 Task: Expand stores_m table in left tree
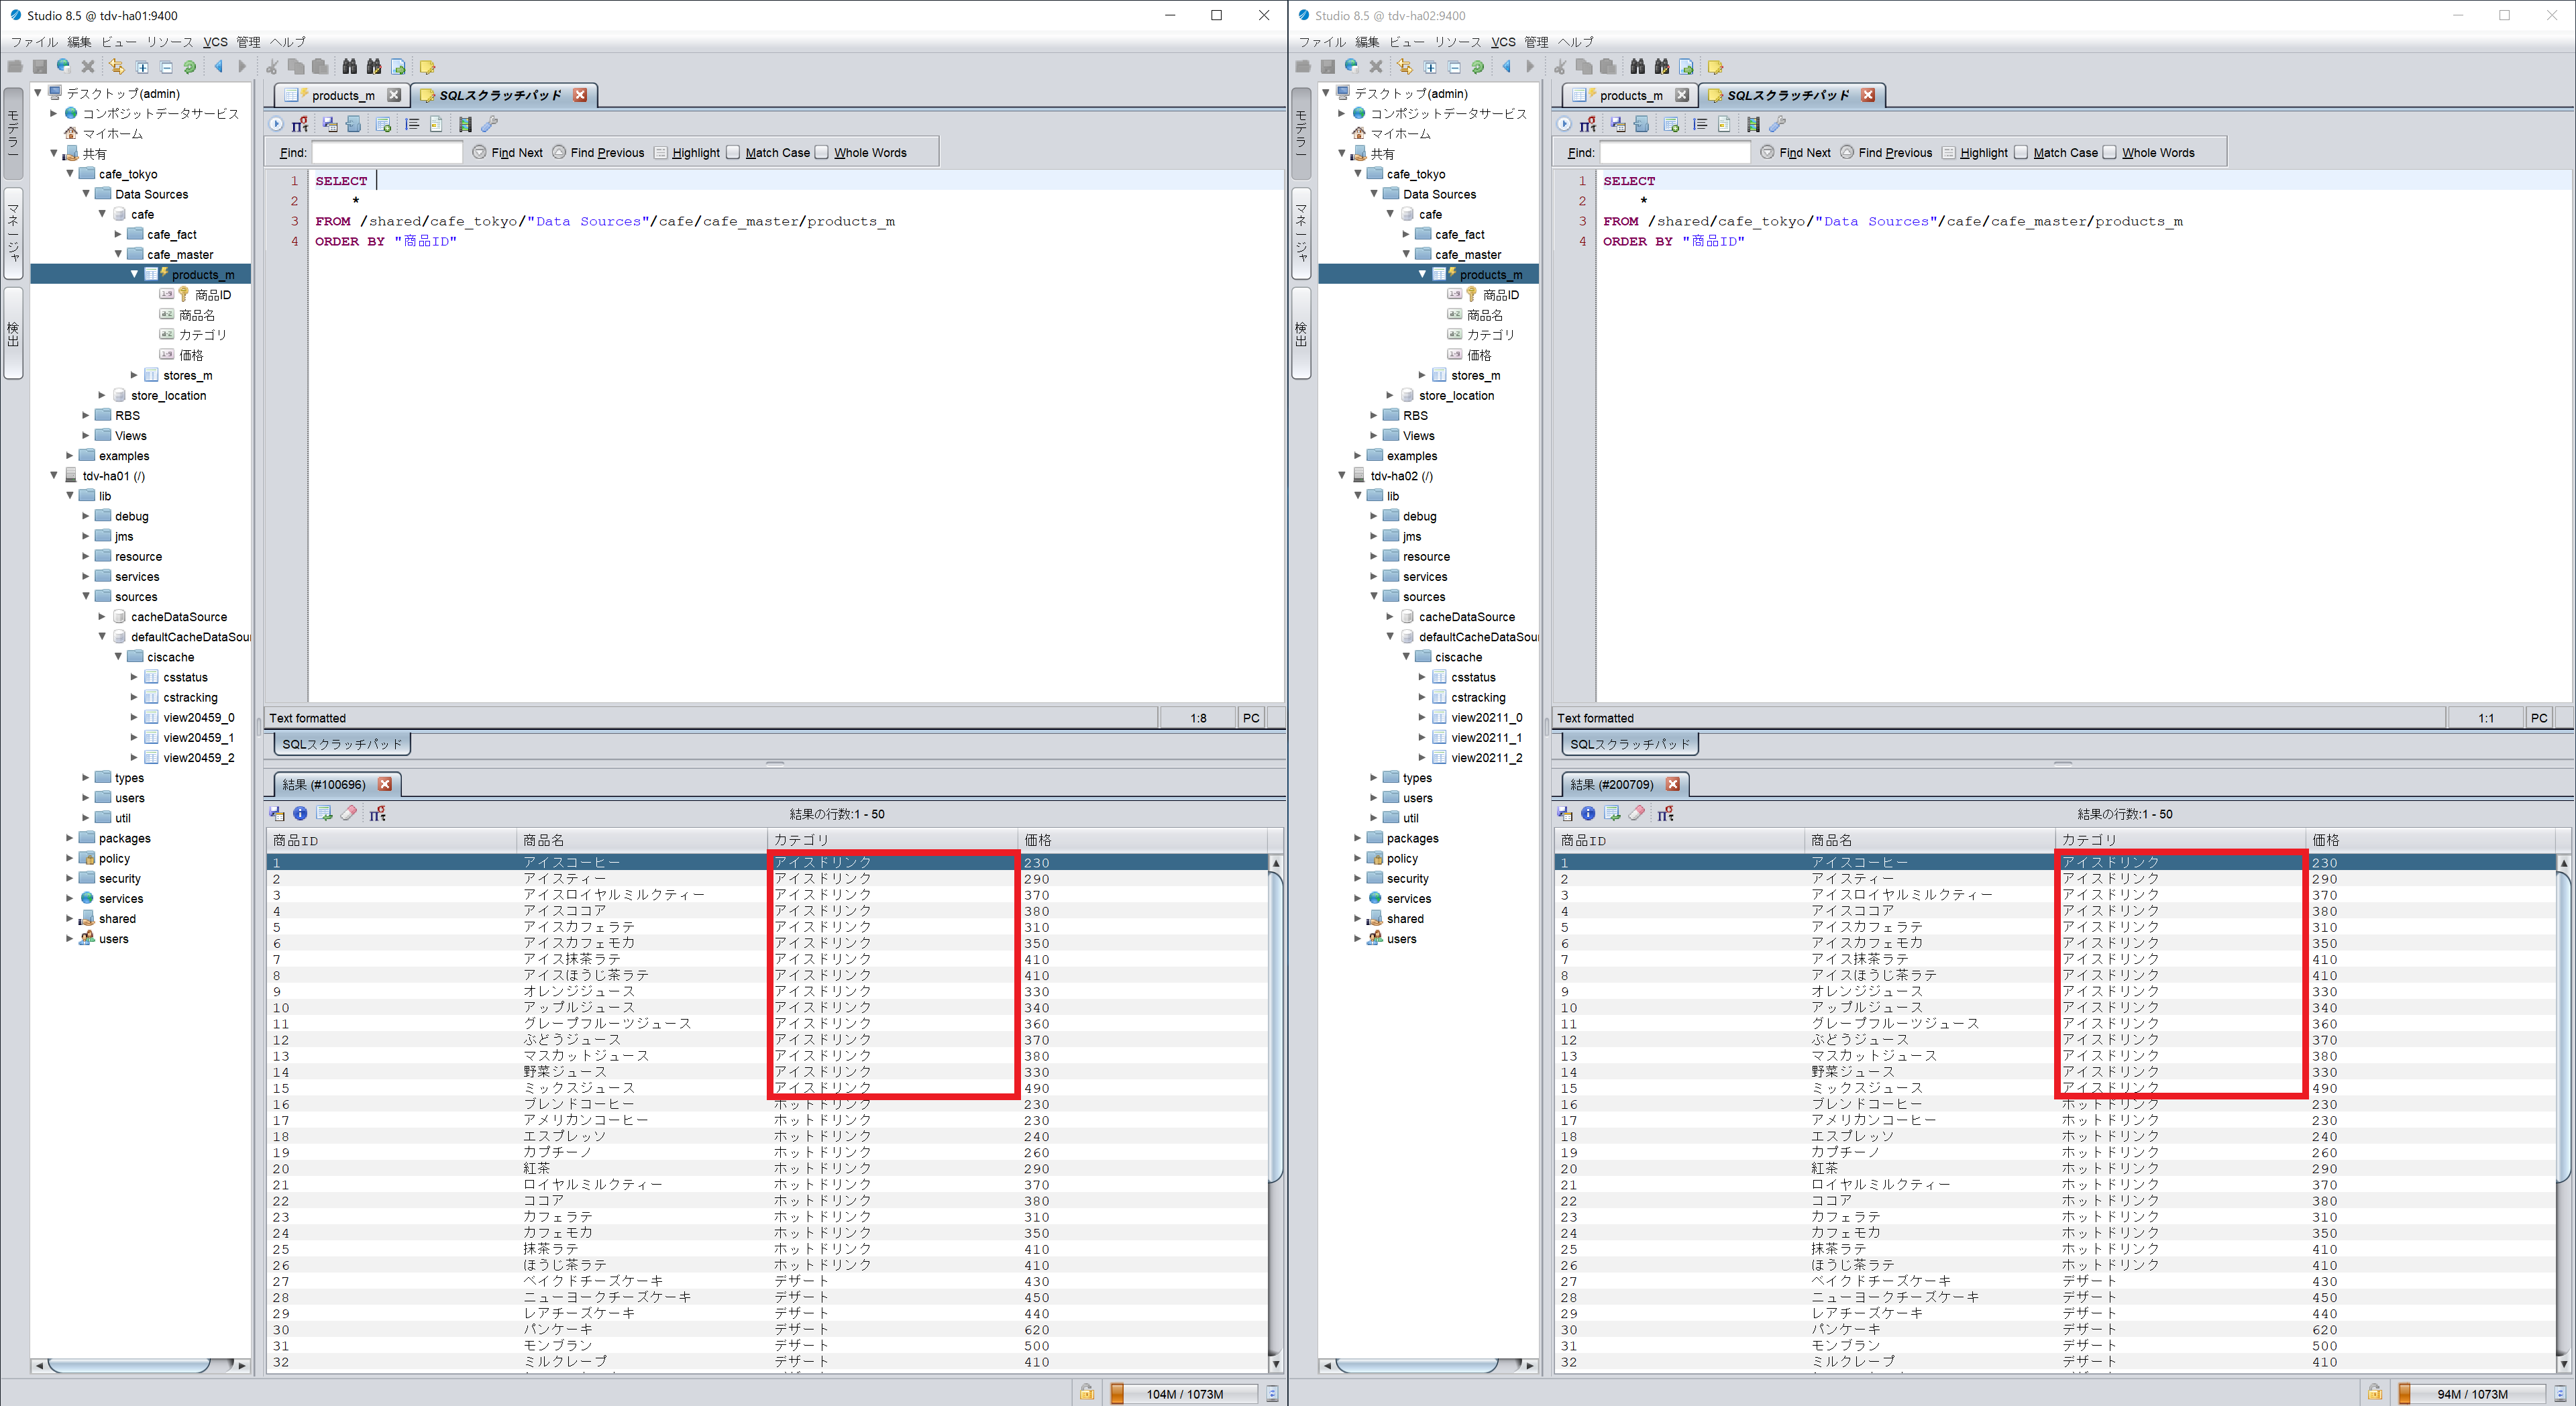(134, 375)
